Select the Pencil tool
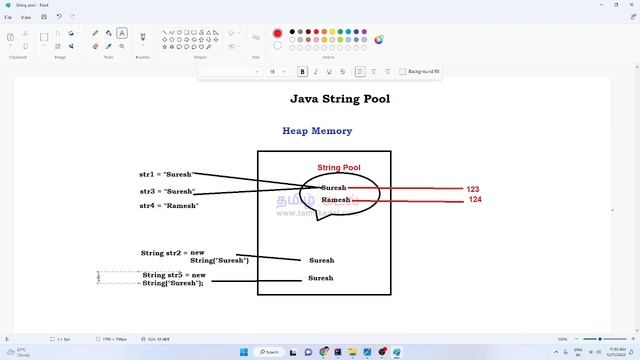This screenshot has height=360, width=640. (95, 33)
